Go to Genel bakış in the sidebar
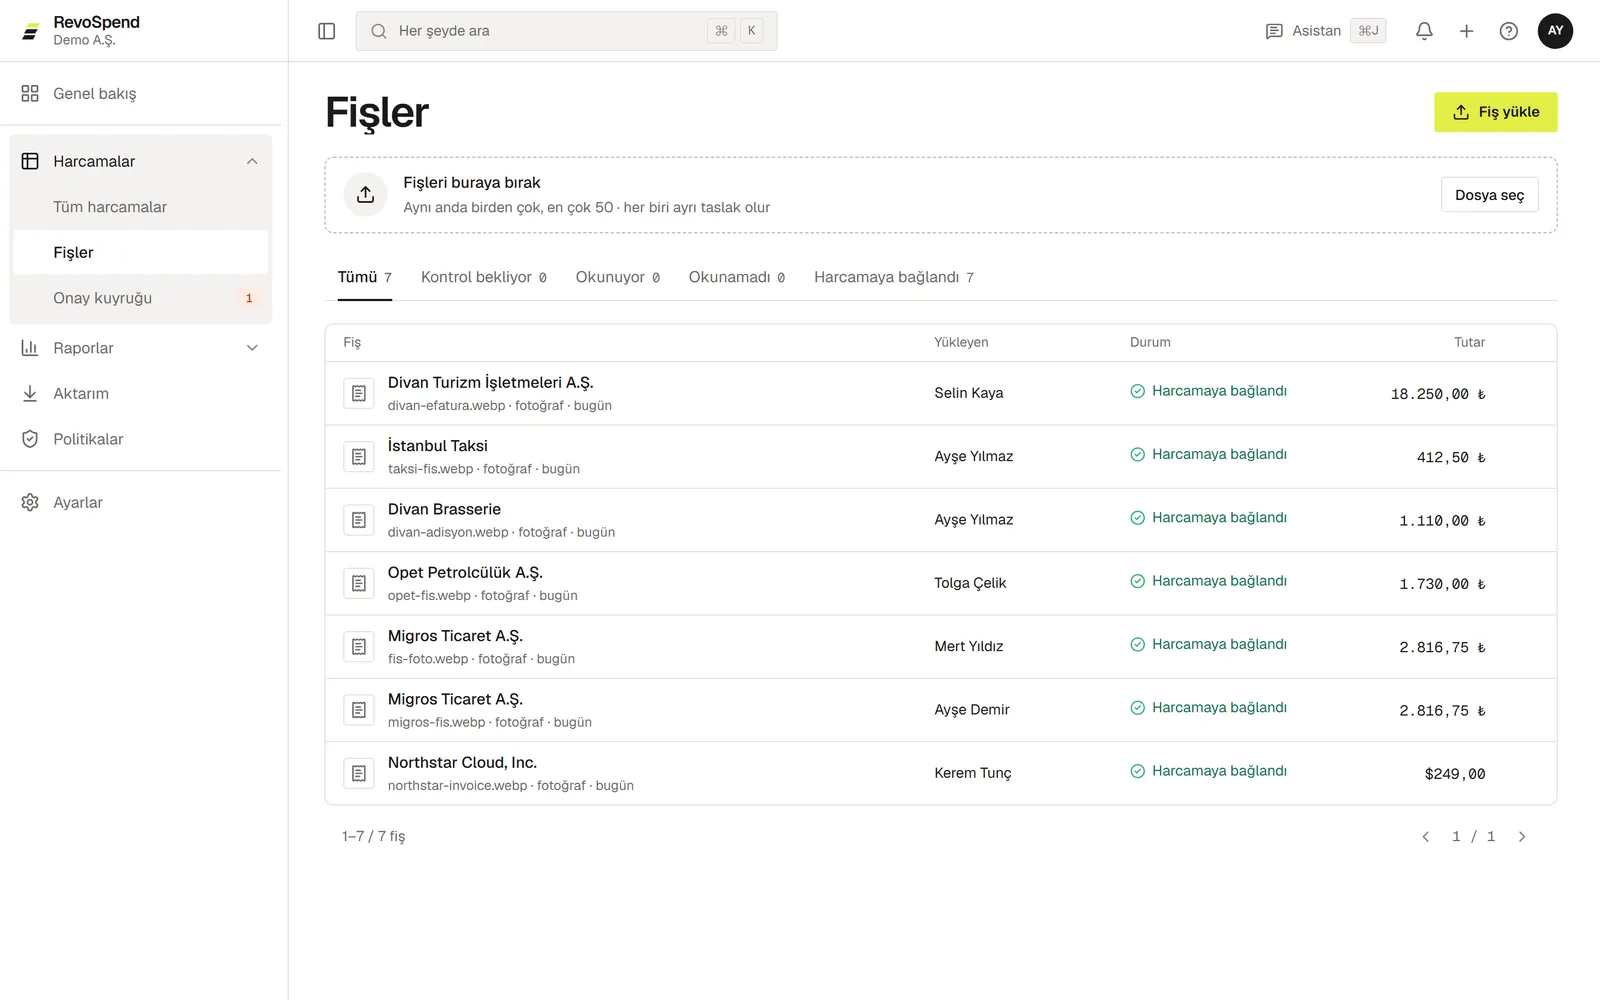Viewport: 1600px width, 1000px height. [x=141, y=93]
